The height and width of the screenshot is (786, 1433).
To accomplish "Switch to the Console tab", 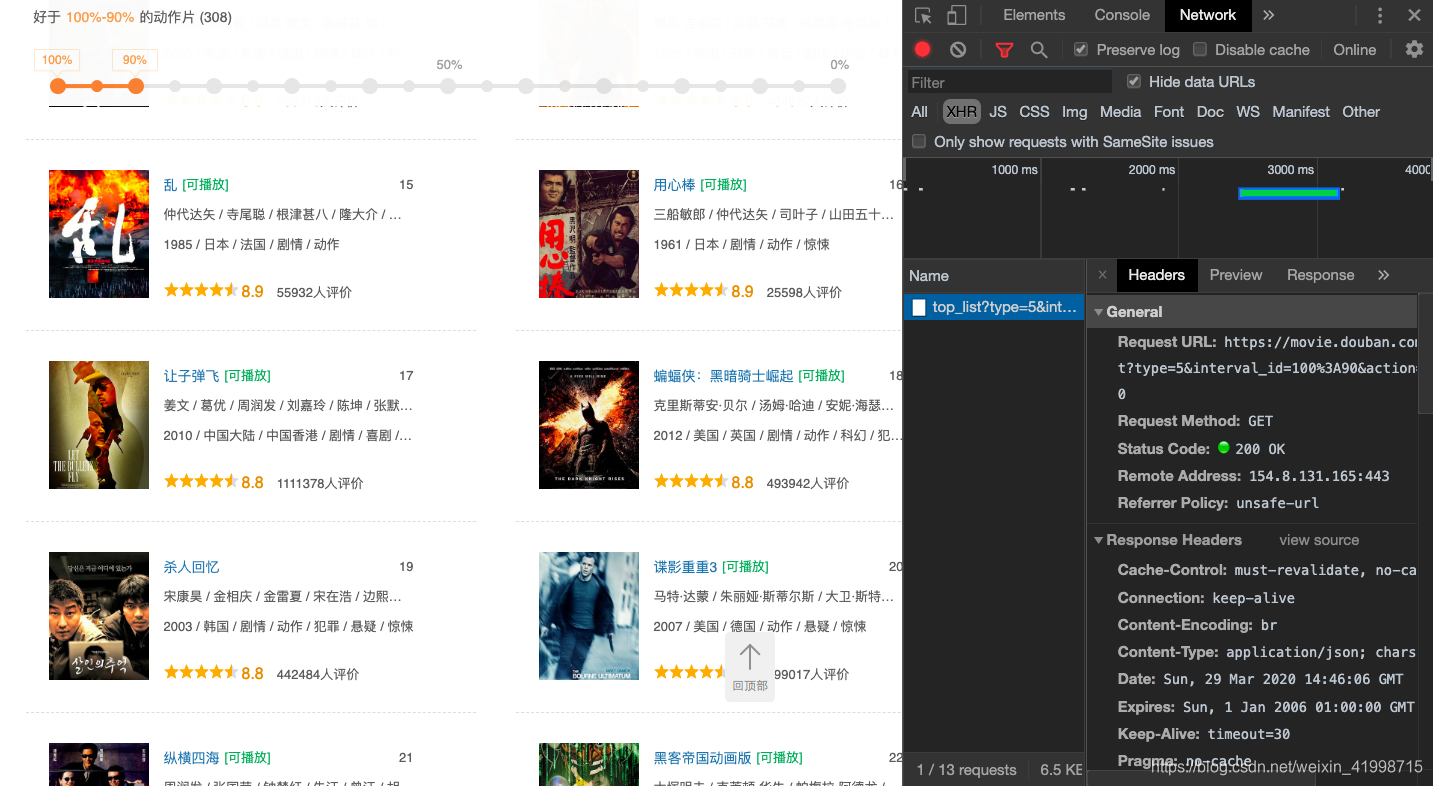I will click(1122, 15).
